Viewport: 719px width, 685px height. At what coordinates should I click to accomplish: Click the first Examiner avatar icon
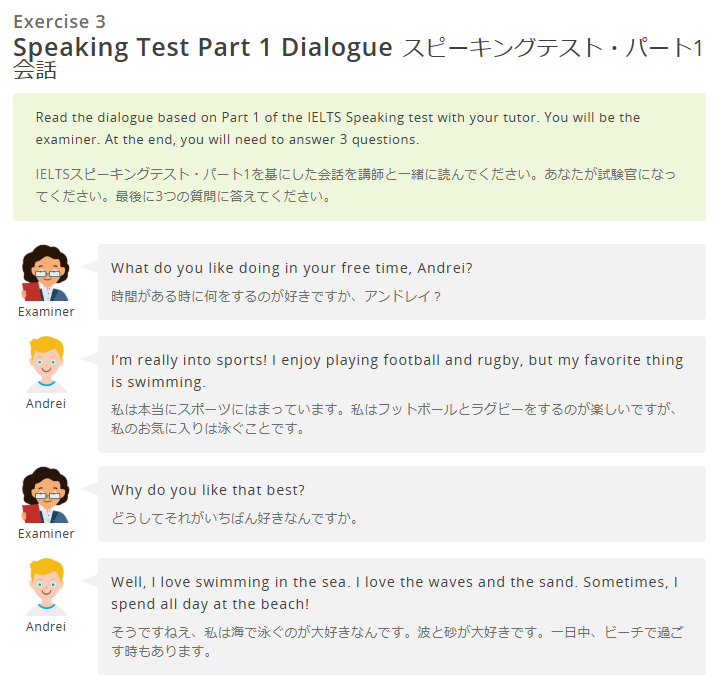coord(46,273)
